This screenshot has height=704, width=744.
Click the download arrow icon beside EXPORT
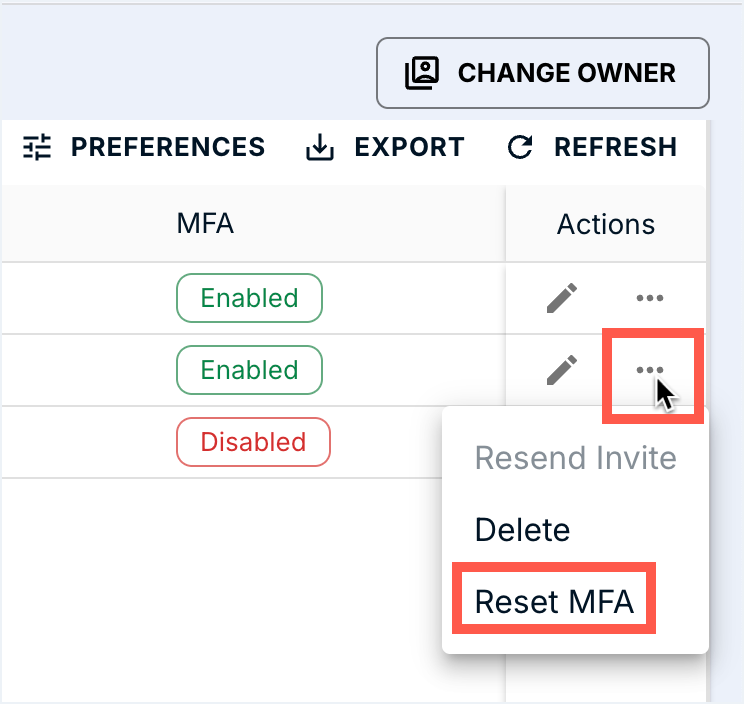click(319, 148)
